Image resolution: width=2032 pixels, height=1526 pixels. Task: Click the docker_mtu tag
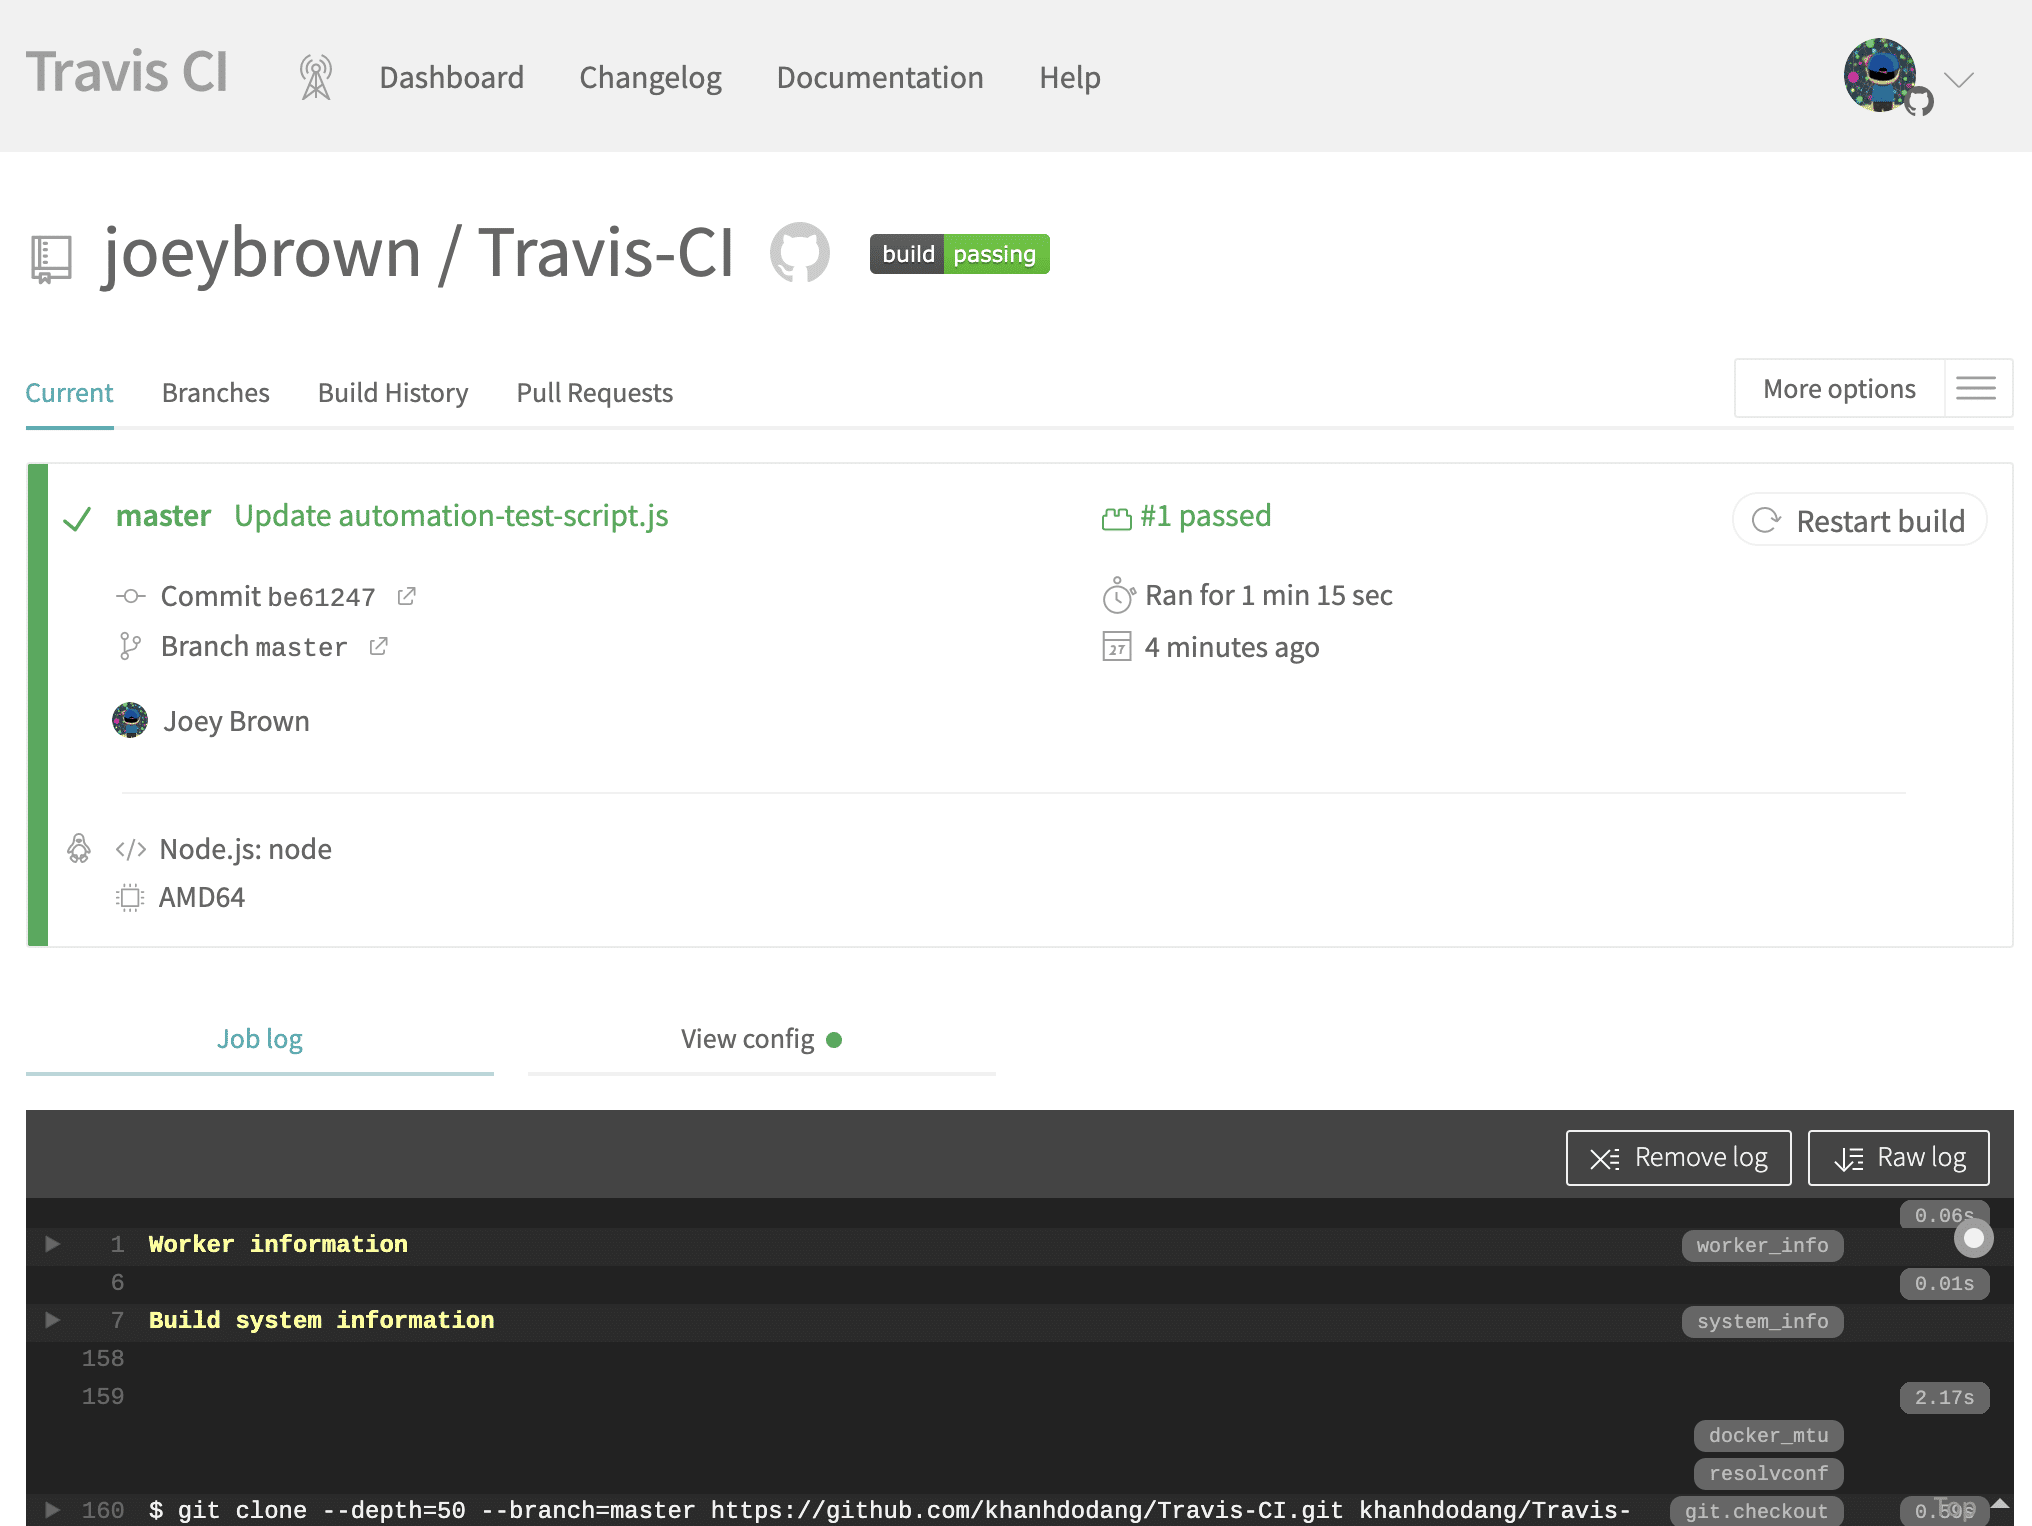1768,1436
